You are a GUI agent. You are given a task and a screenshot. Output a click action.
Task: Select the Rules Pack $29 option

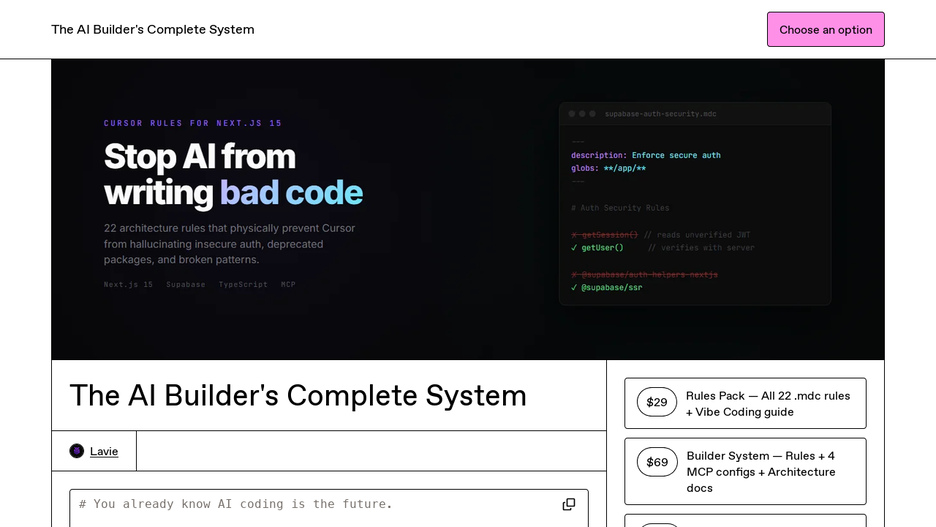click(745, 403)
